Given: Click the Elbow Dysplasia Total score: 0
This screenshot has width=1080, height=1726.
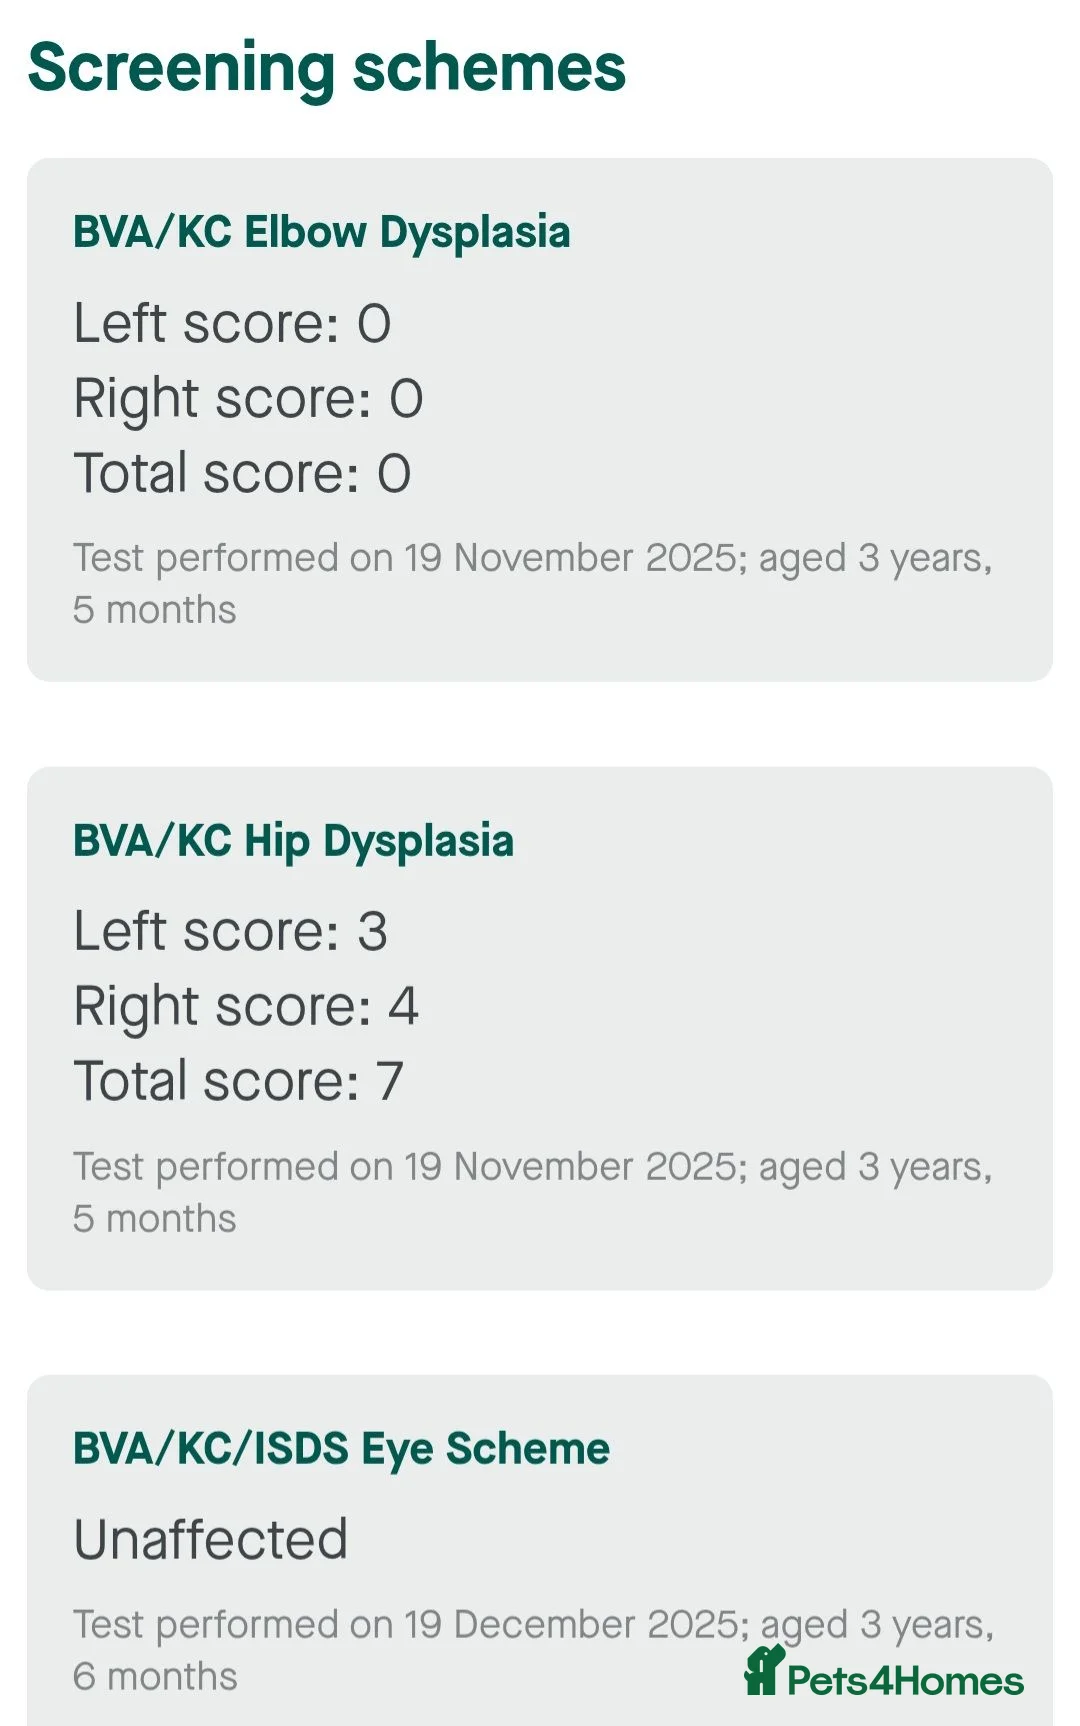Looking at the screenshot, I should point(243,473).
